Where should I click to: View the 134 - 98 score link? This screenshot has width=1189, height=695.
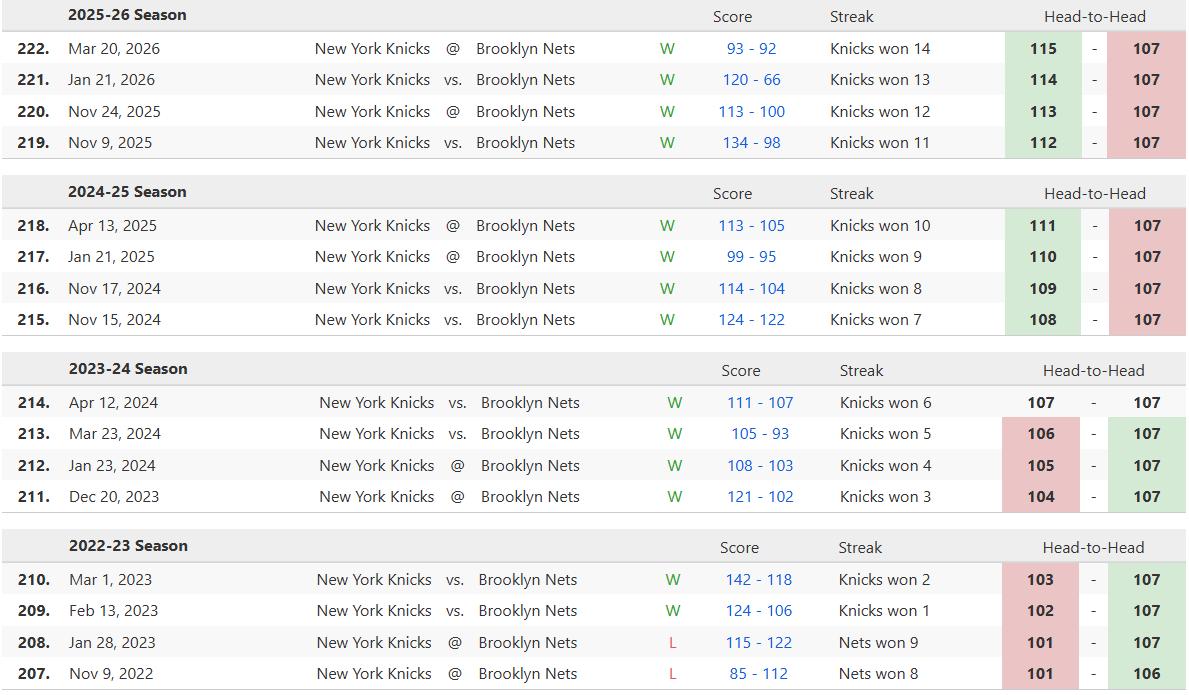(751, 143)
